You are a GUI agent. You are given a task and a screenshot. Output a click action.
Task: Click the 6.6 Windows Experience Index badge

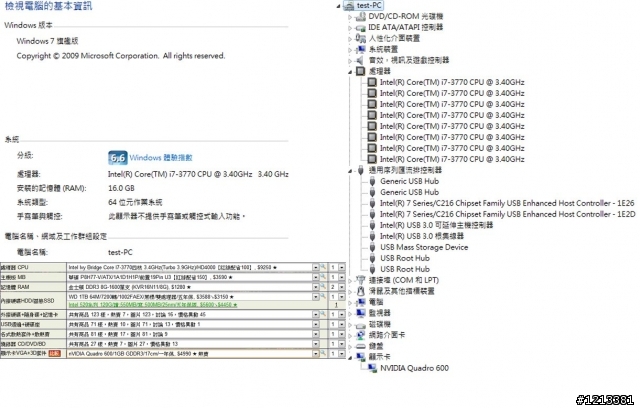[118, 158]
